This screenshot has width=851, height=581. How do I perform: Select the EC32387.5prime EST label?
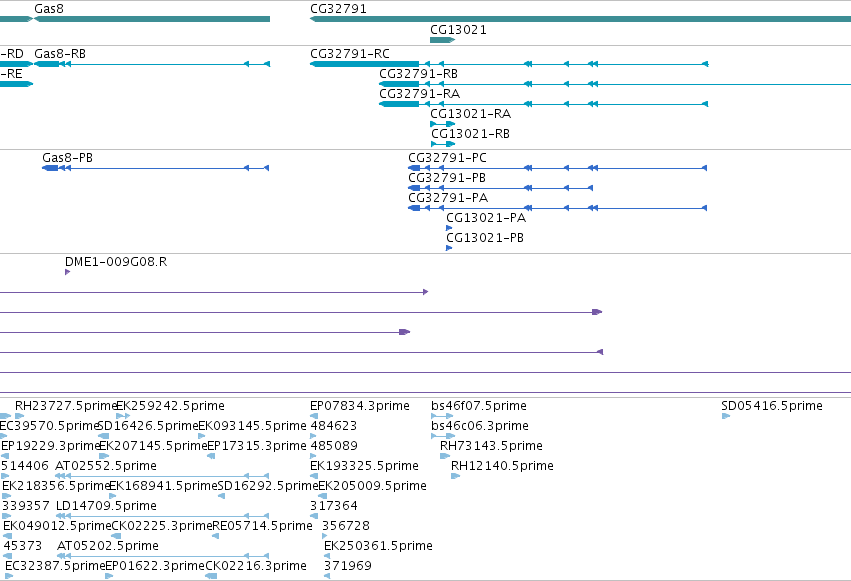click(x=55, y=566)
